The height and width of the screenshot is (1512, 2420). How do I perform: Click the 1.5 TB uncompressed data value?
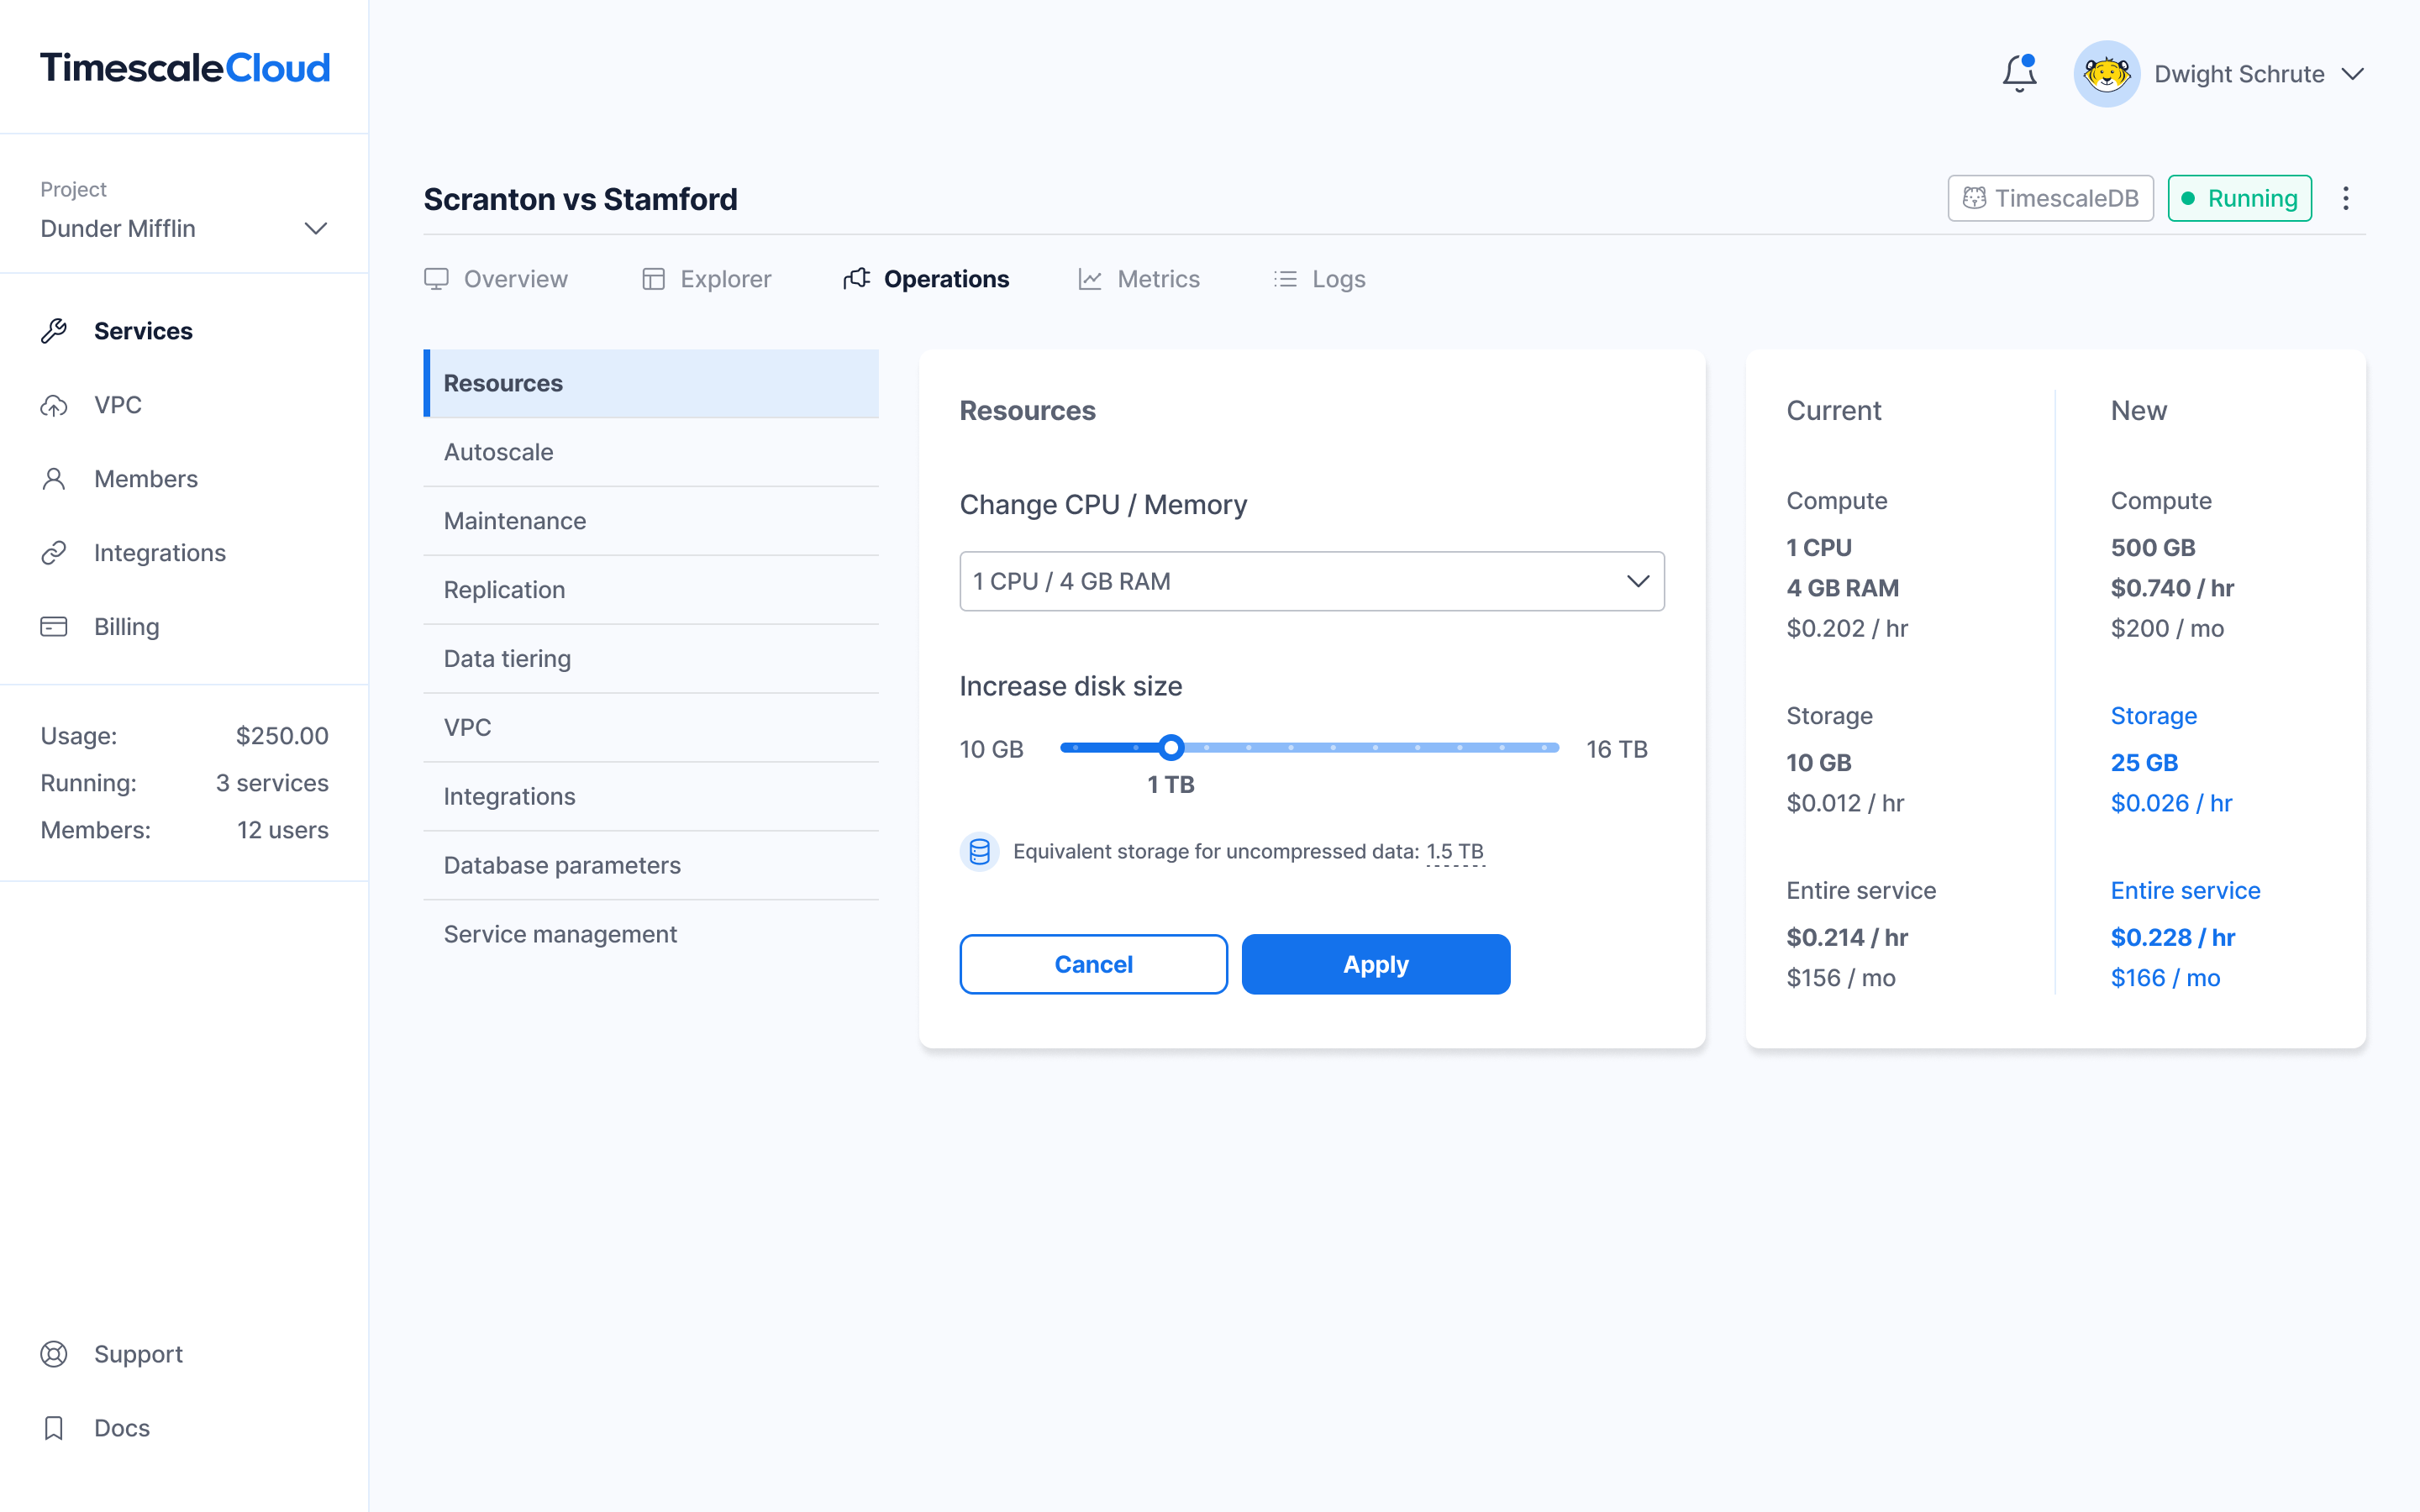pos(1454,851)
